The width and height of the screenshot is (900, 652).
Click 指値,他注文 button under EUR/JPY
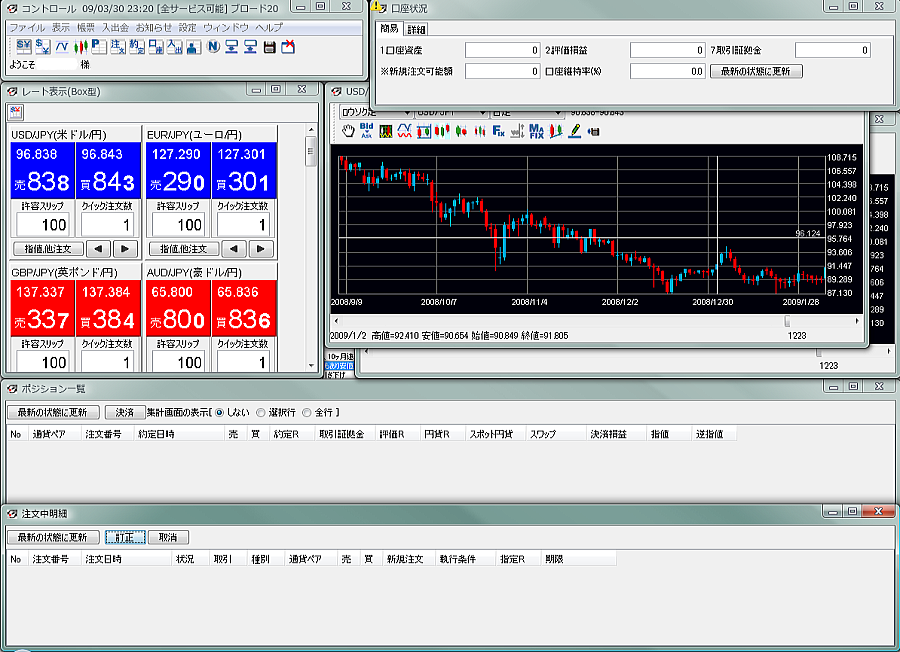tap(184, 249)
